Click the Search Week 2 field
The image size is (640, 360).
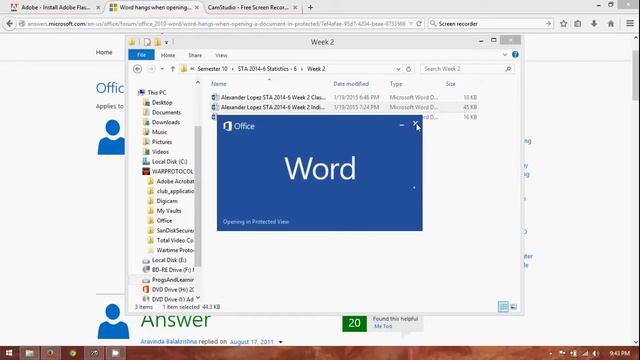(466, 69)
